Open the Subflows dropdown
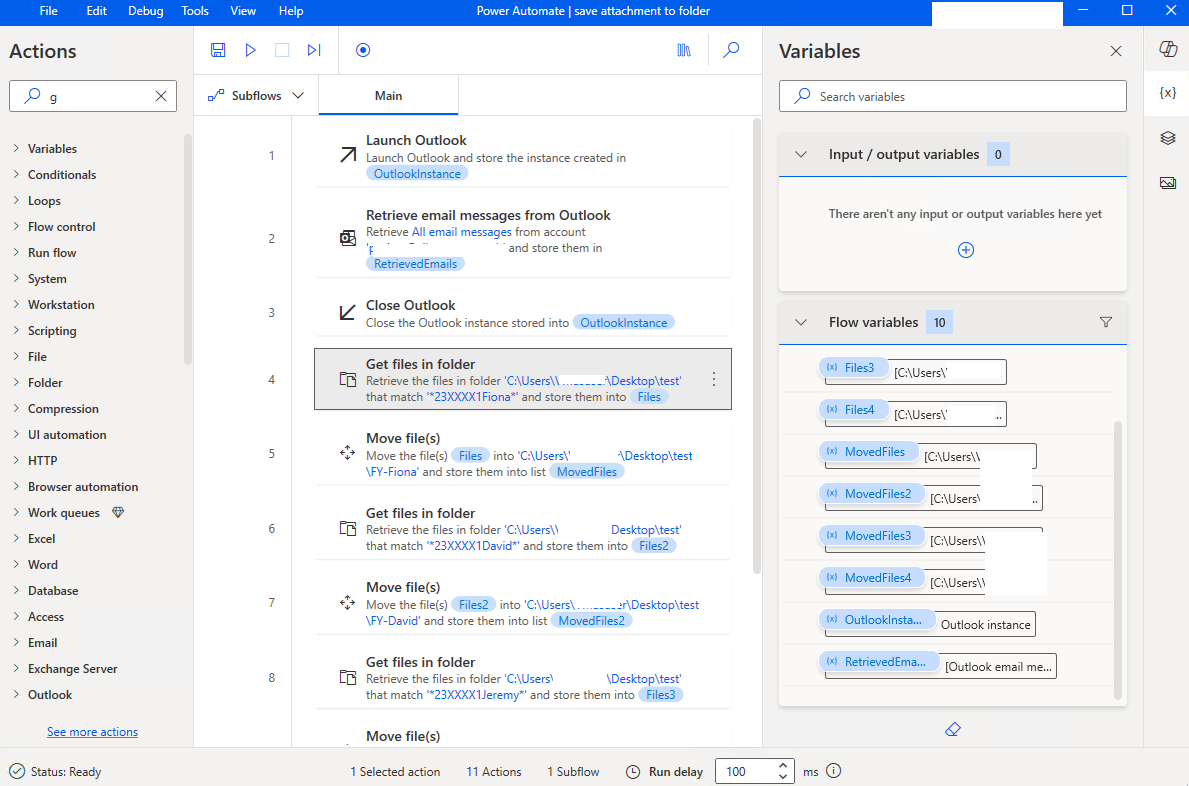 pos(255,94)
